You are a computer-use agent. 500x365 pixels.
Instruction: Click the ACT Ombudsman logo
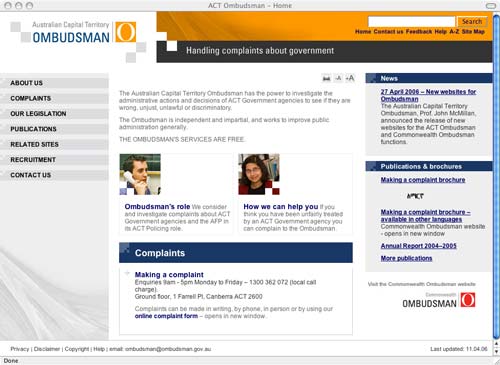[x=84, y=32]
